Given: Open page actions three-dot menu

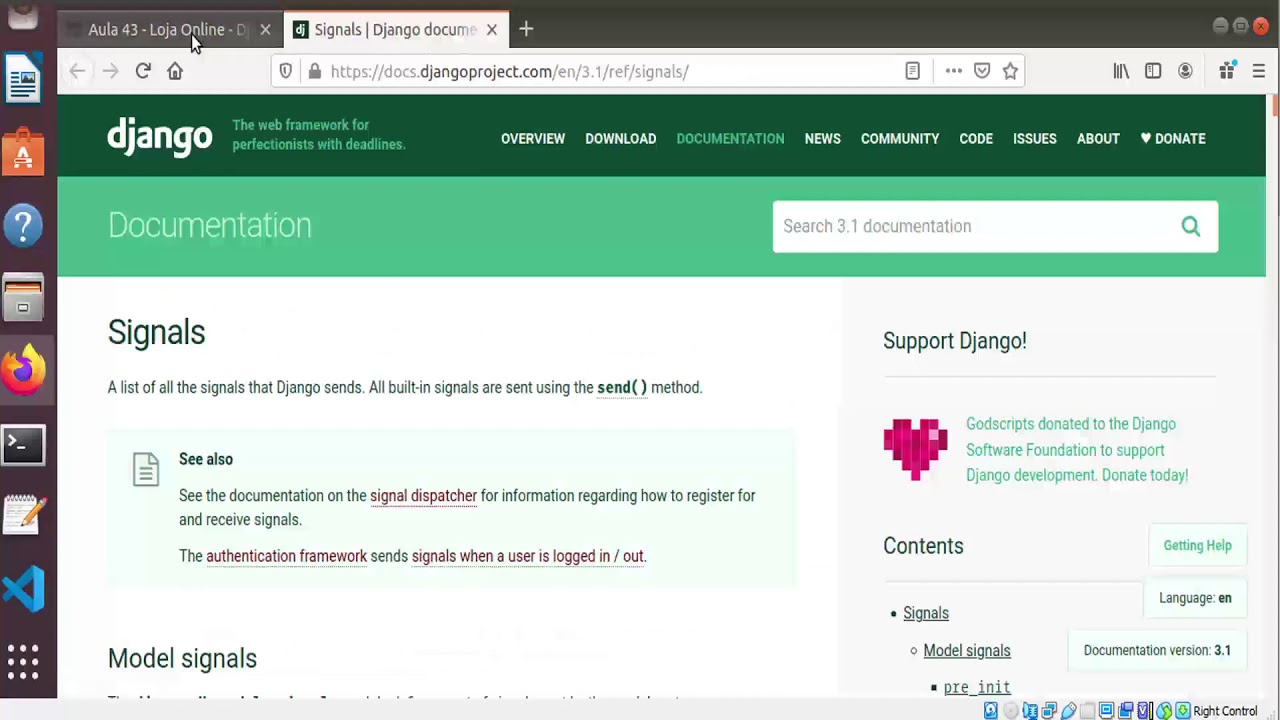Looking at the screenshot, I should pyautogui.click(x=953, y=71).
